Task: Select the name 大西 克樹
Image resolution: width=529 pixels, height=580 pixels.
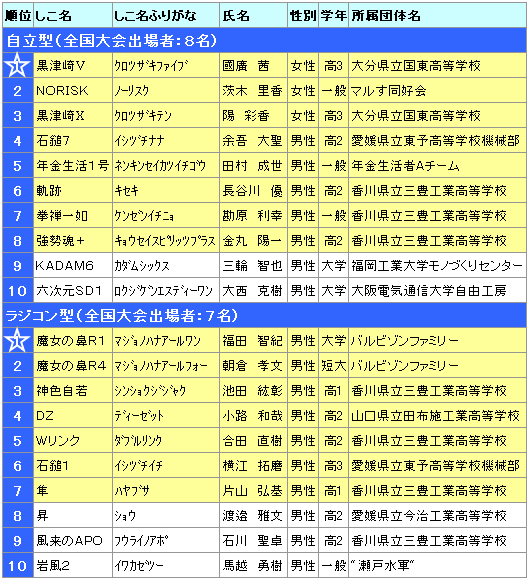Action: tap(252, 291)
